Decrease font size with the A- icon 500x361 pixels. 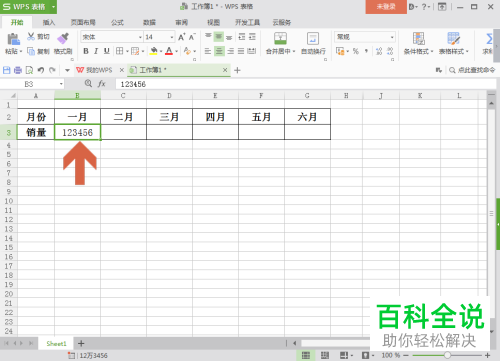(192, 37)
